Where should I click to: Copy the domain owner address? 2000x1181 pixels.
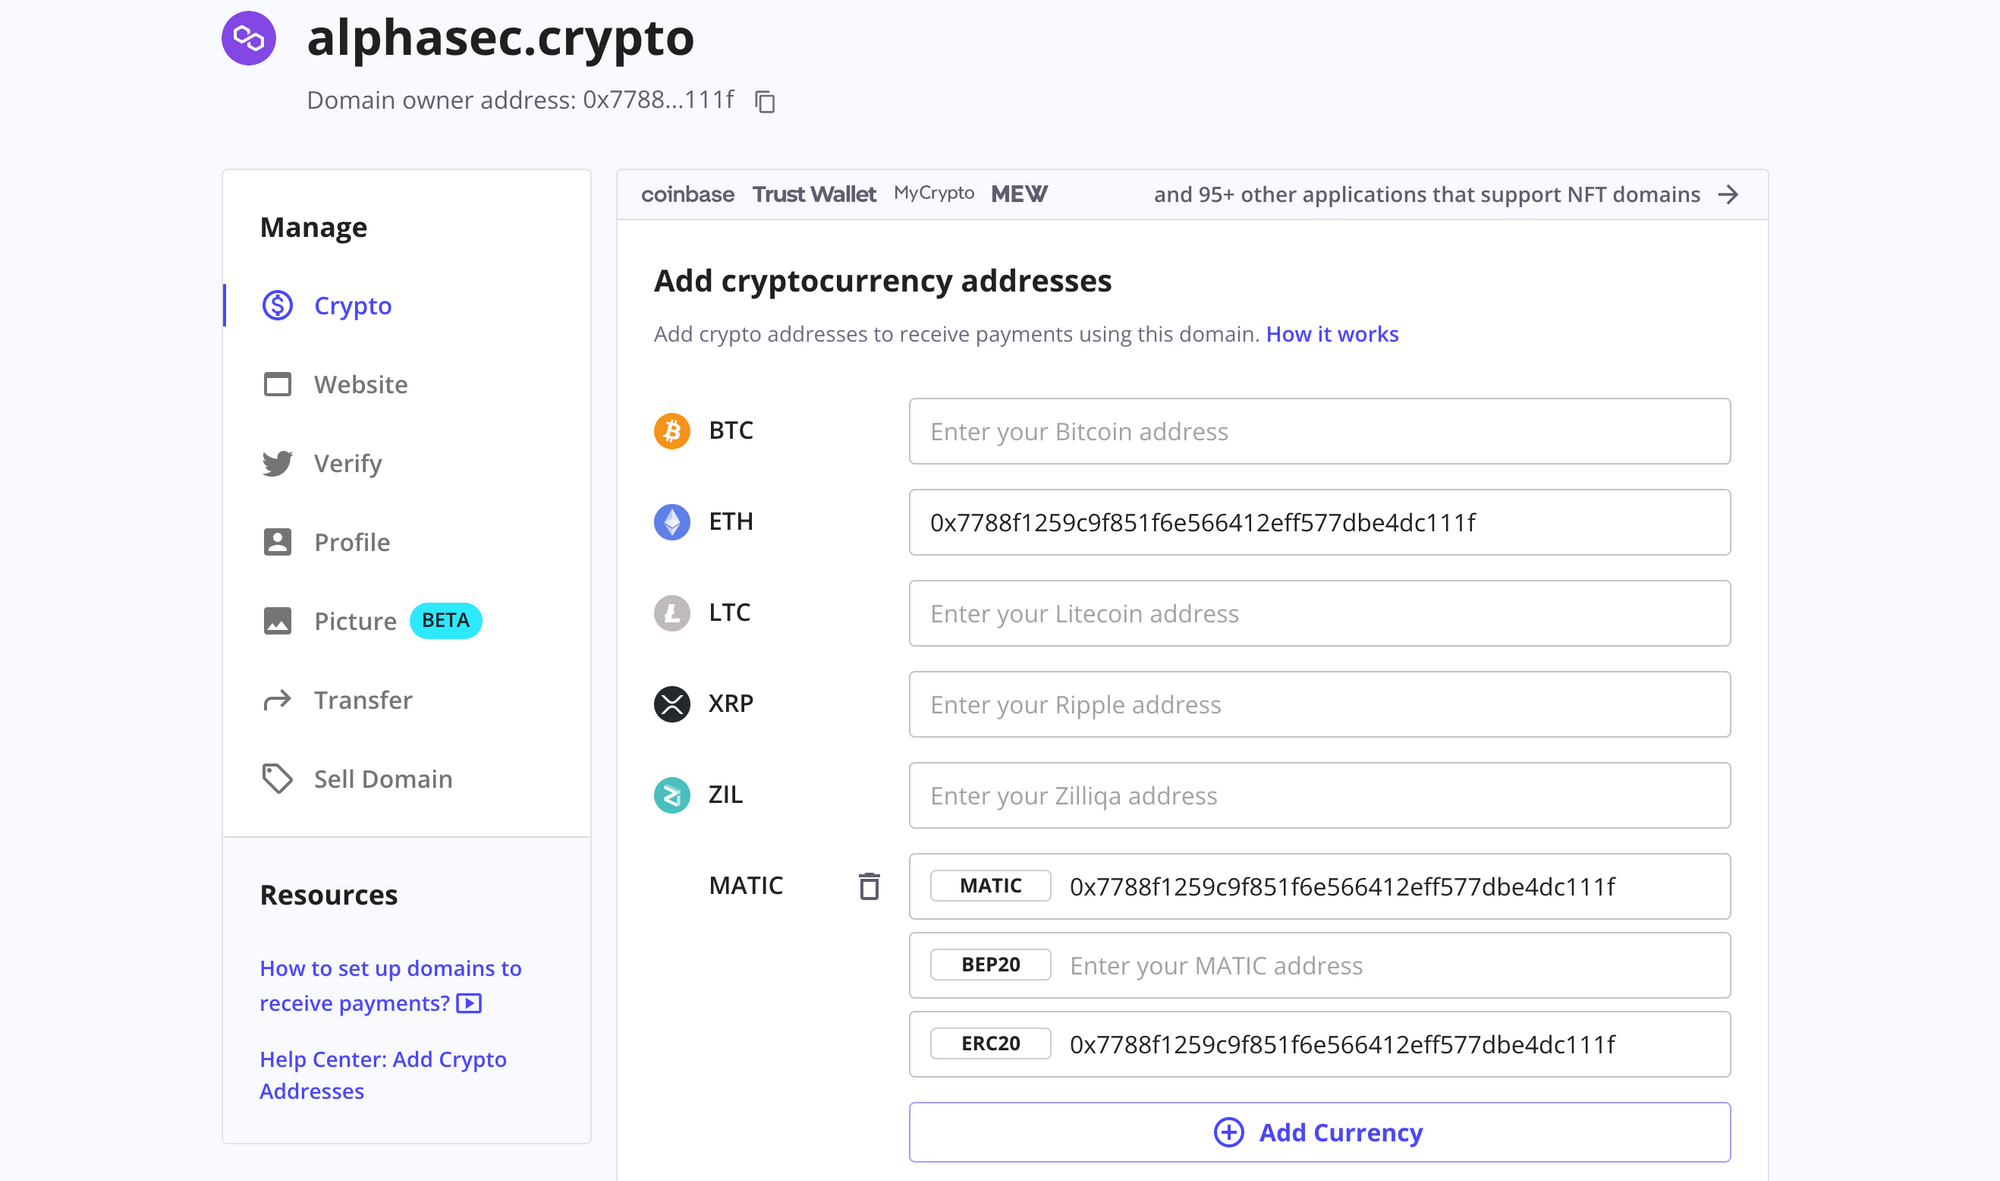(765, 102)
